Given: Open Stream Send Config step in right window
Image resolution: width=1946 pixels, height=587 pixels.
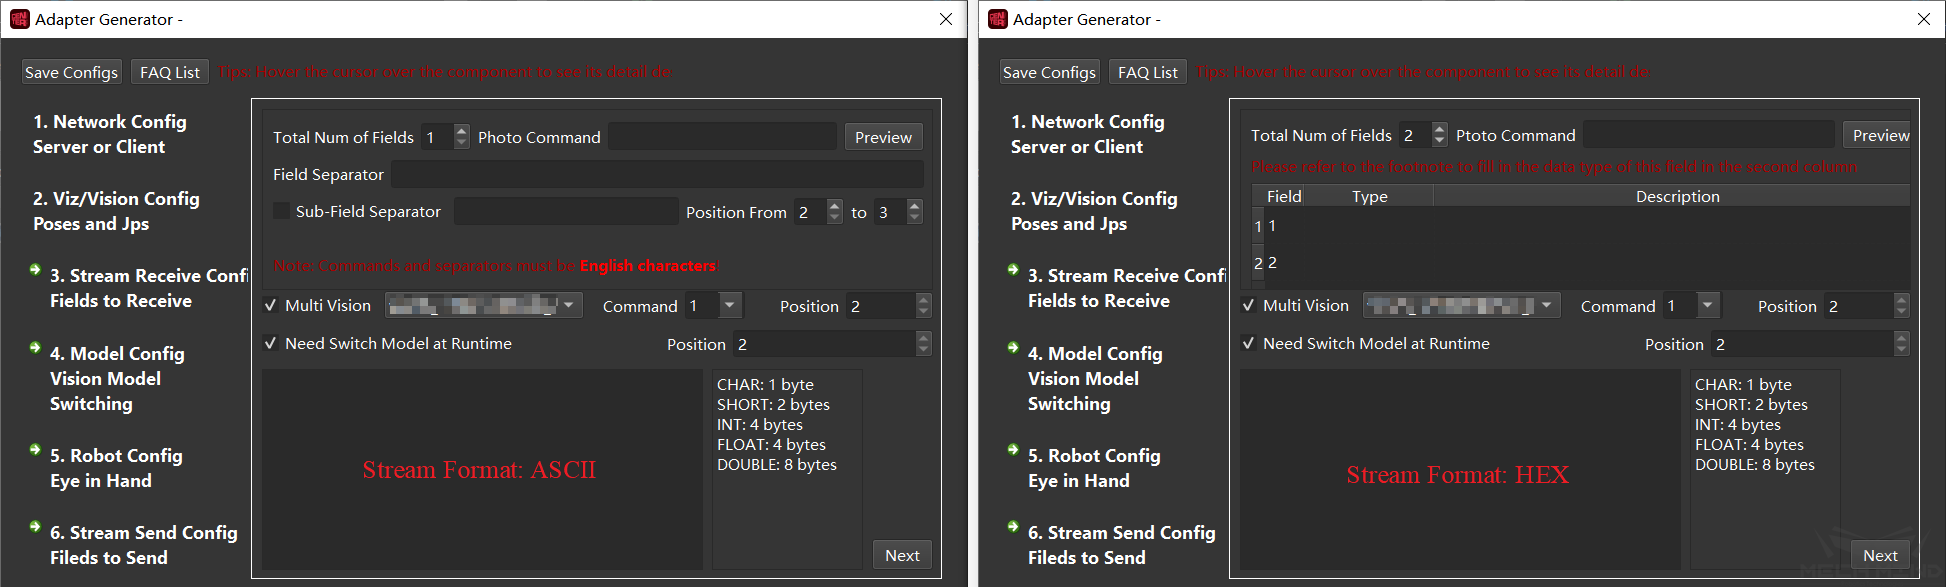Looking at the screenshot, I should (x=1121, y=545).
